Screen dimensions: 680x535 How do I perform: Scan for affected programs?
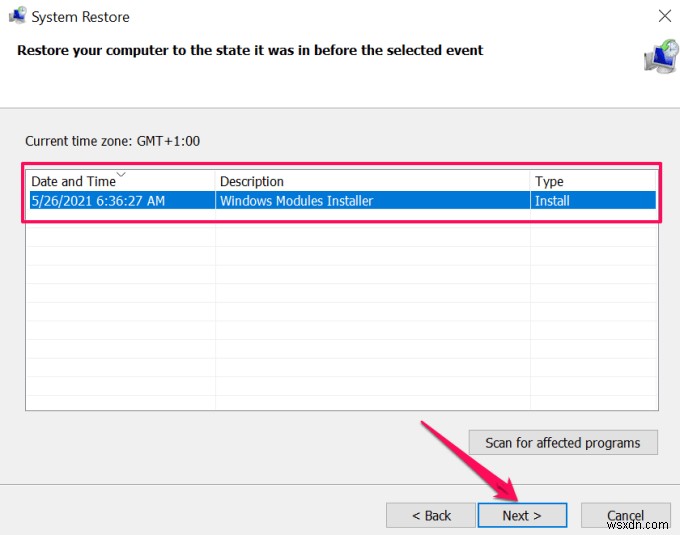click(563, 442)
